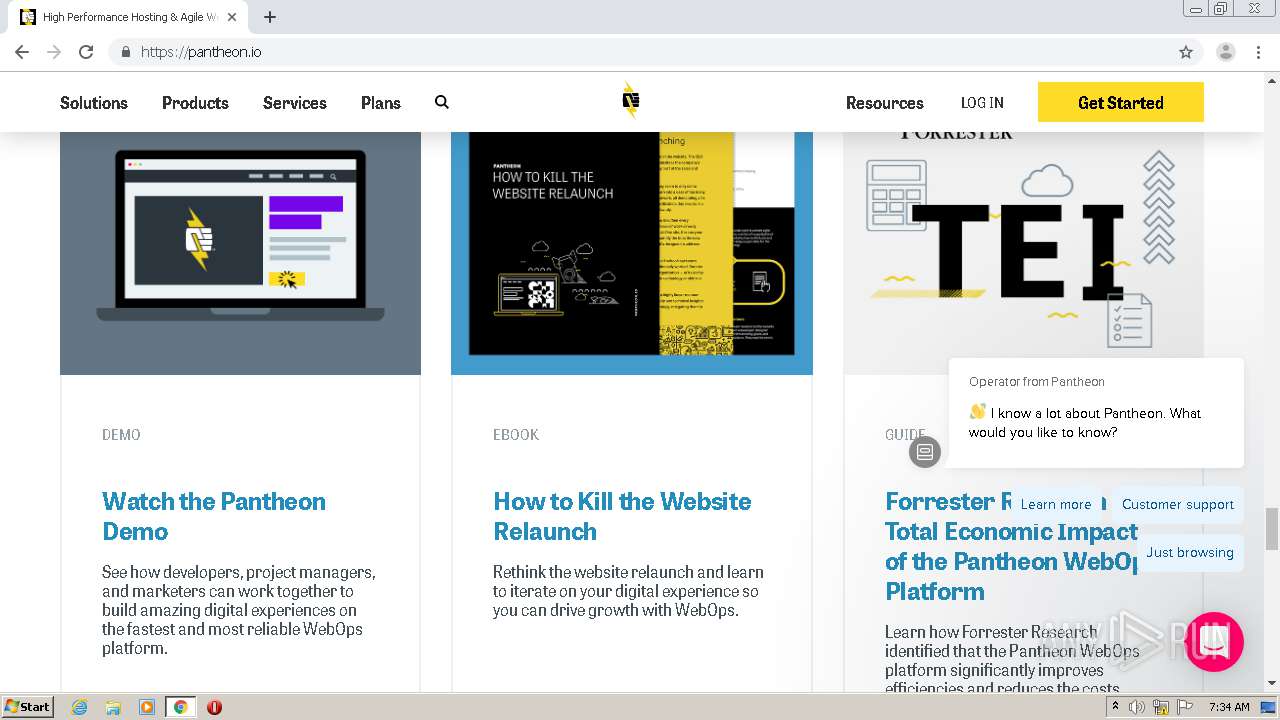Click the action center flag icon

tap(1185, 707)
